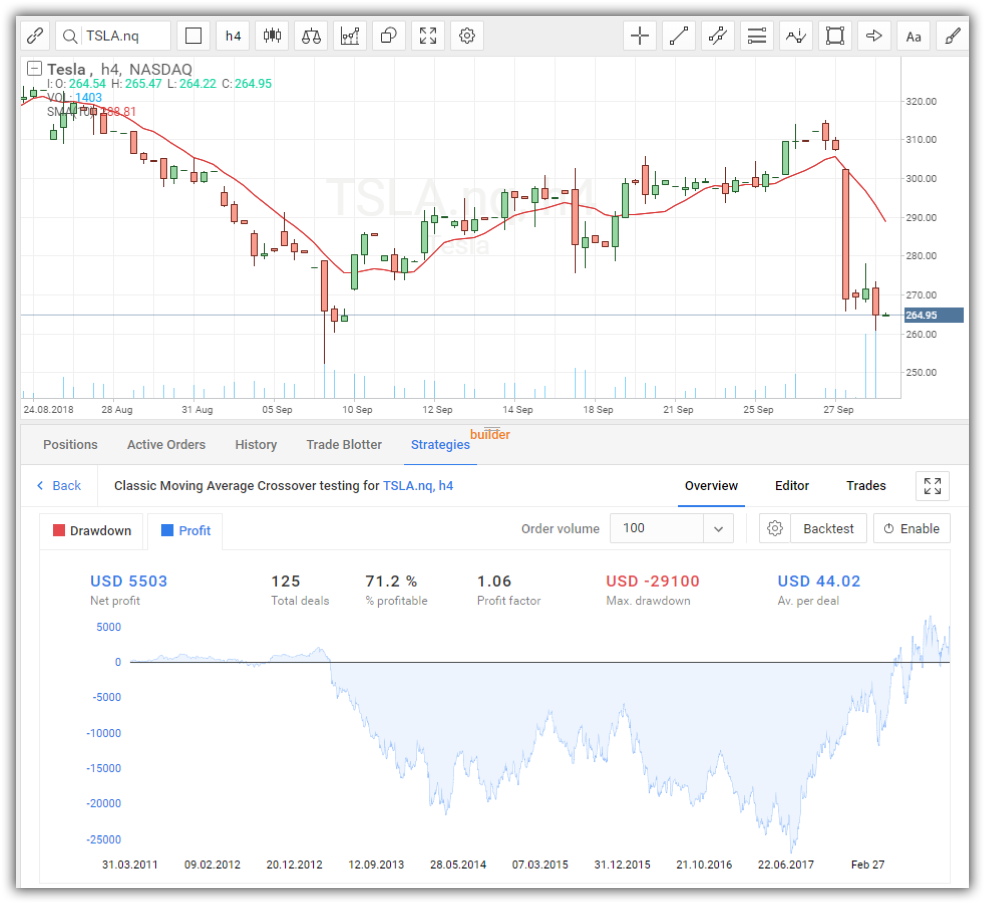Open the h4 timeframe selector
The width and height of the screenshot is (985, 904).
(x=233, y=36)
